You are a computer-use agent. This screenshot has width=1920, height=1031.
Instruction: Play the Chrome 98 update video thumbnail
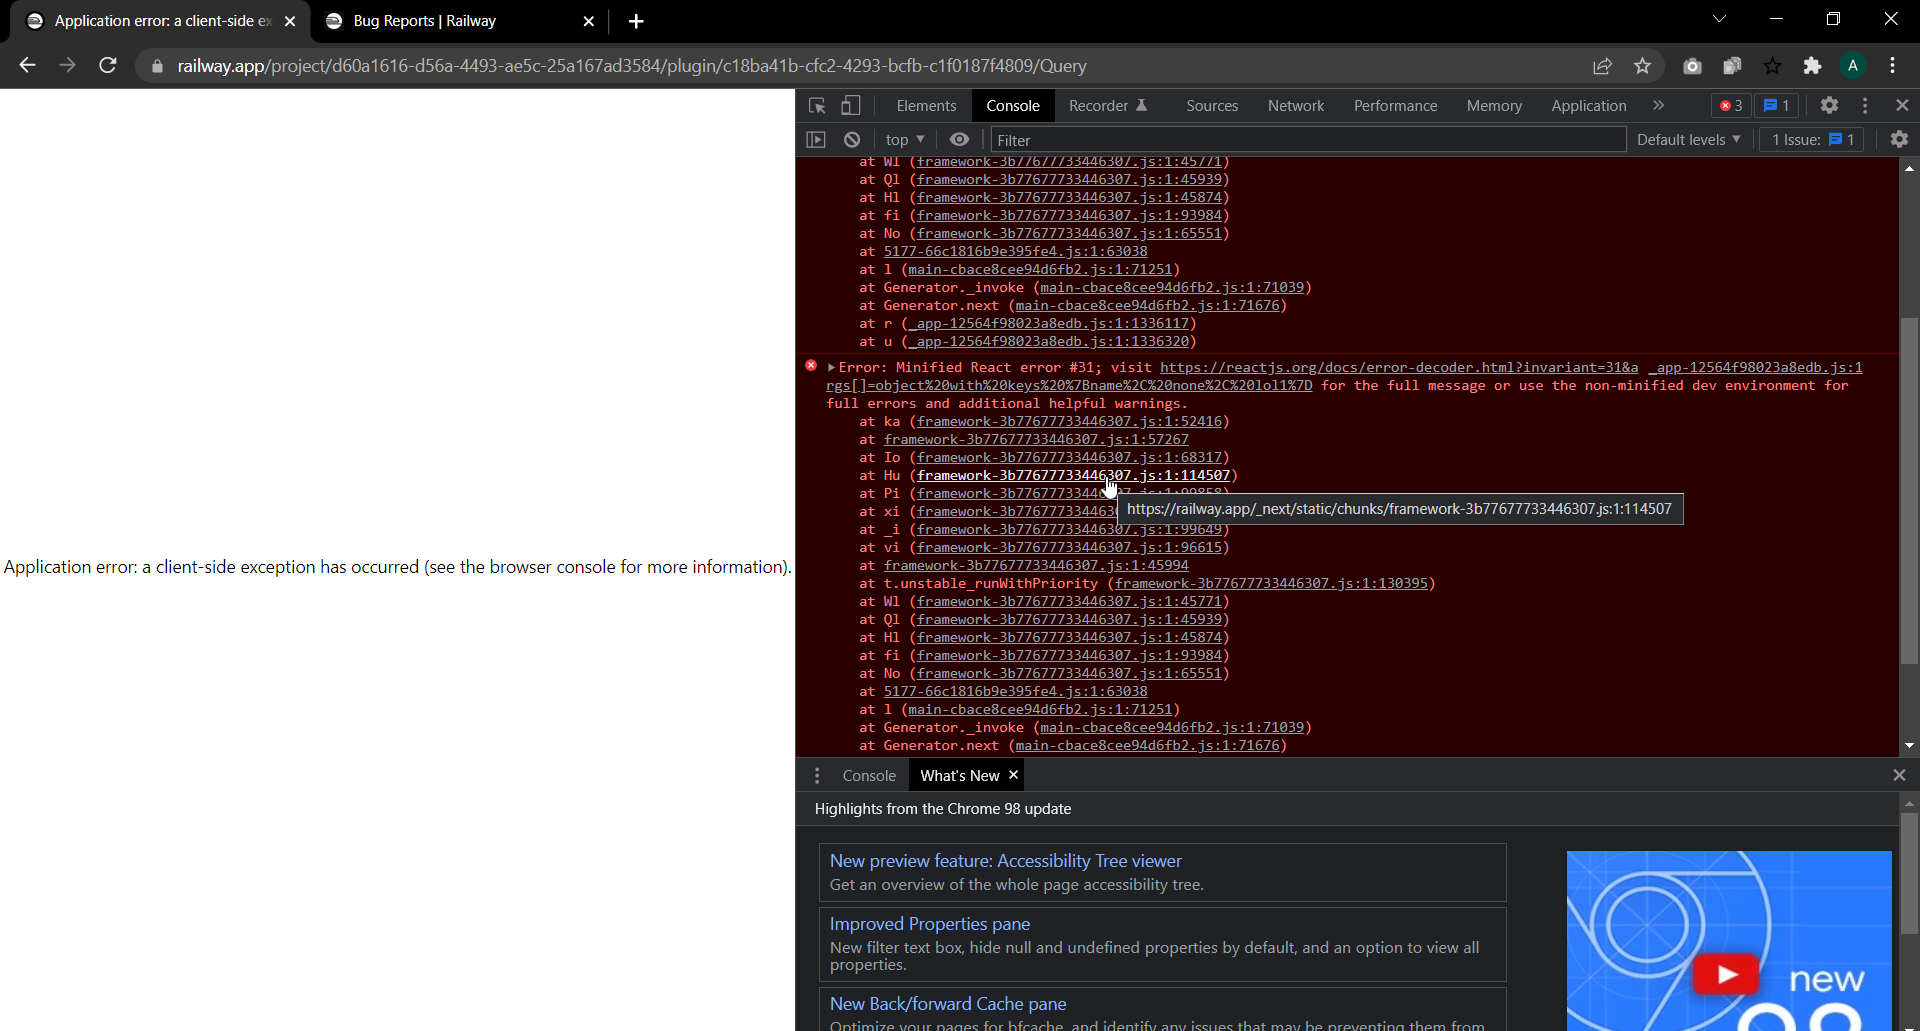click(x=1725, y=974)
